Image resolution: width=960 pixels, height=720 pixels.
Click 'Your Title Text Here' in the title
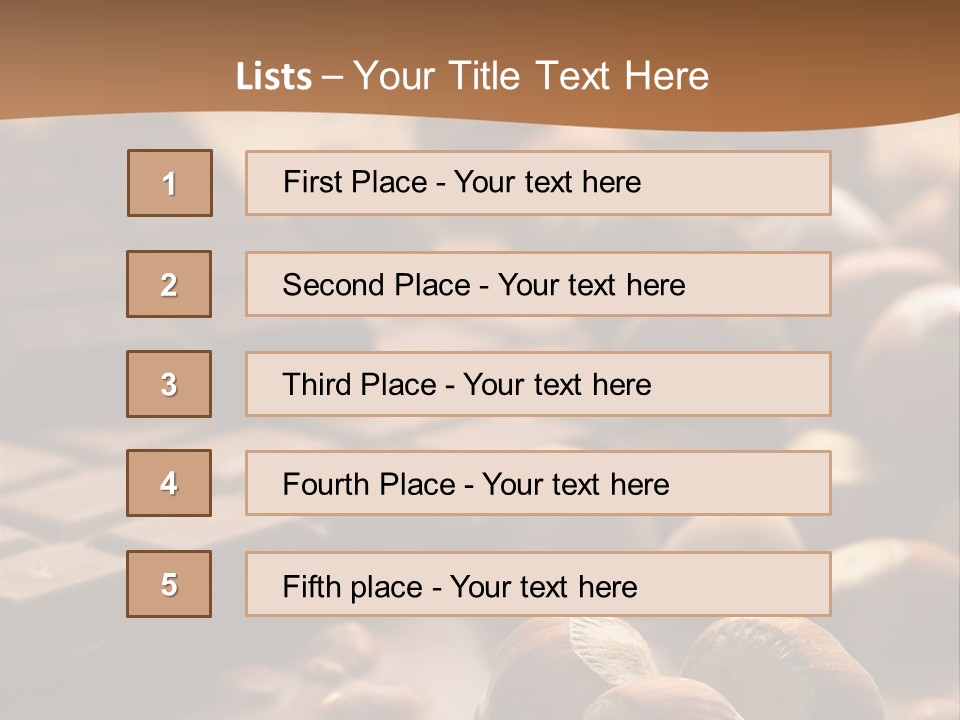(x=531, y=77)
